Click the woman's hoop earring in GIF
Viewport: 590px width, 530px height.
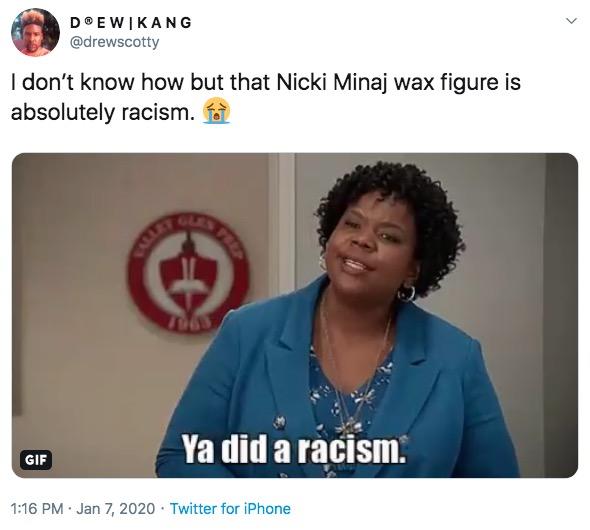(406, 293)
